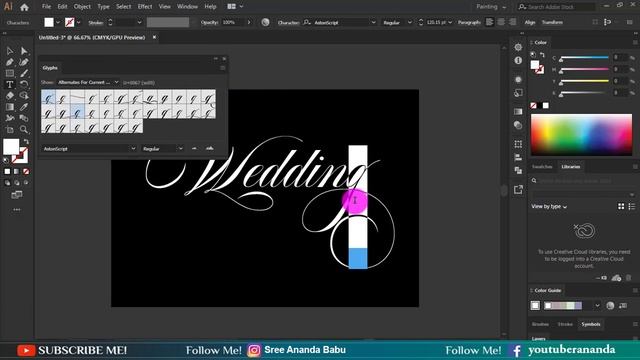640x360 pixels.
Task: Open font family dropdown in control bar
Action: (x=373, y=22)
